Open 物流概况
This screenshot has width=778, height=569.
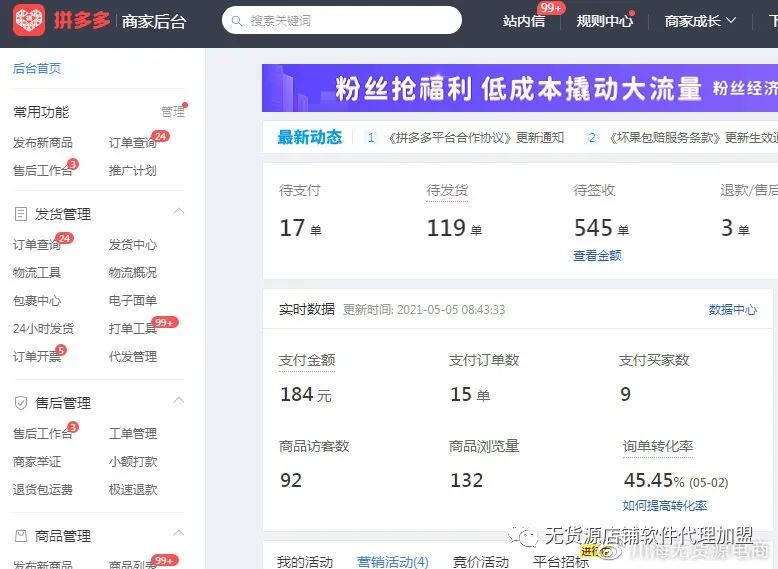(x=132, y=272)
